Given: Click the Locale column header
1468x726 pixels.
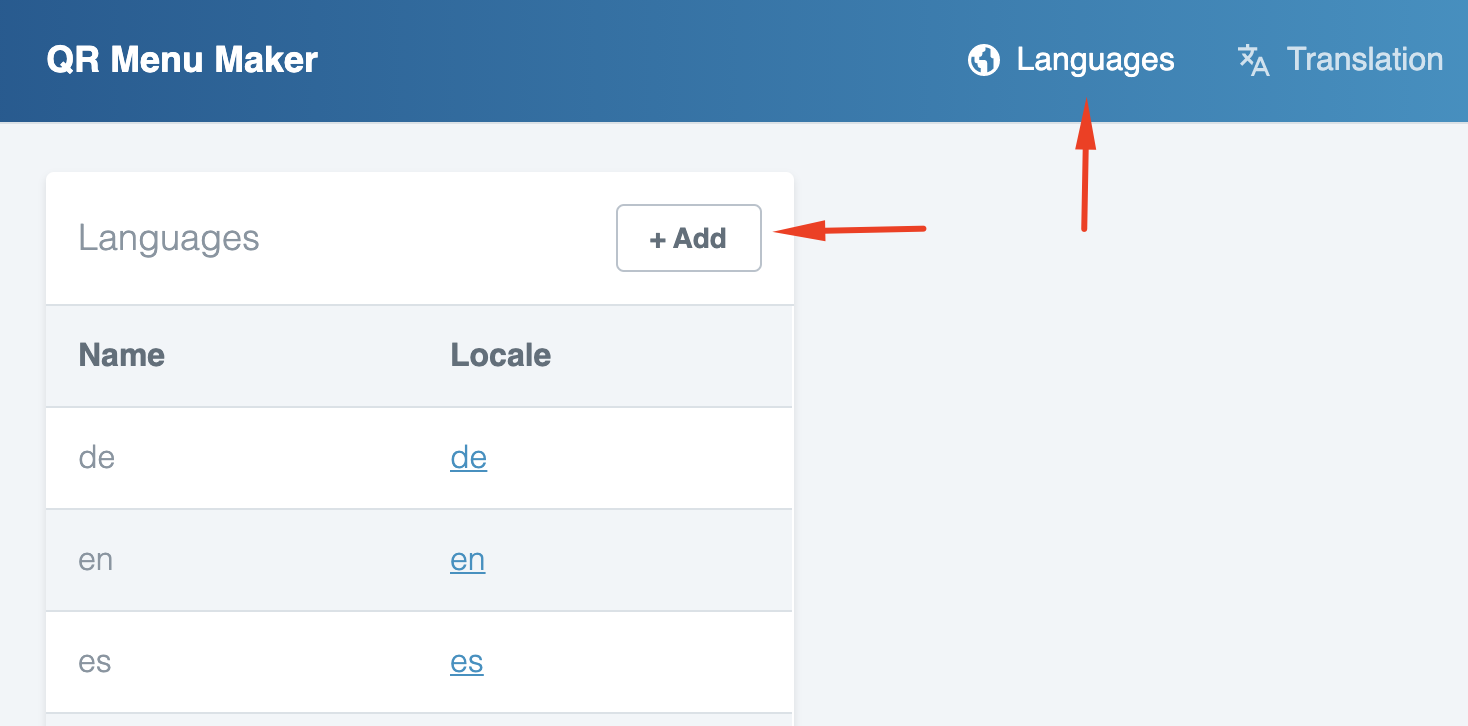Looking at the screenshot, I should click(500, 355).
